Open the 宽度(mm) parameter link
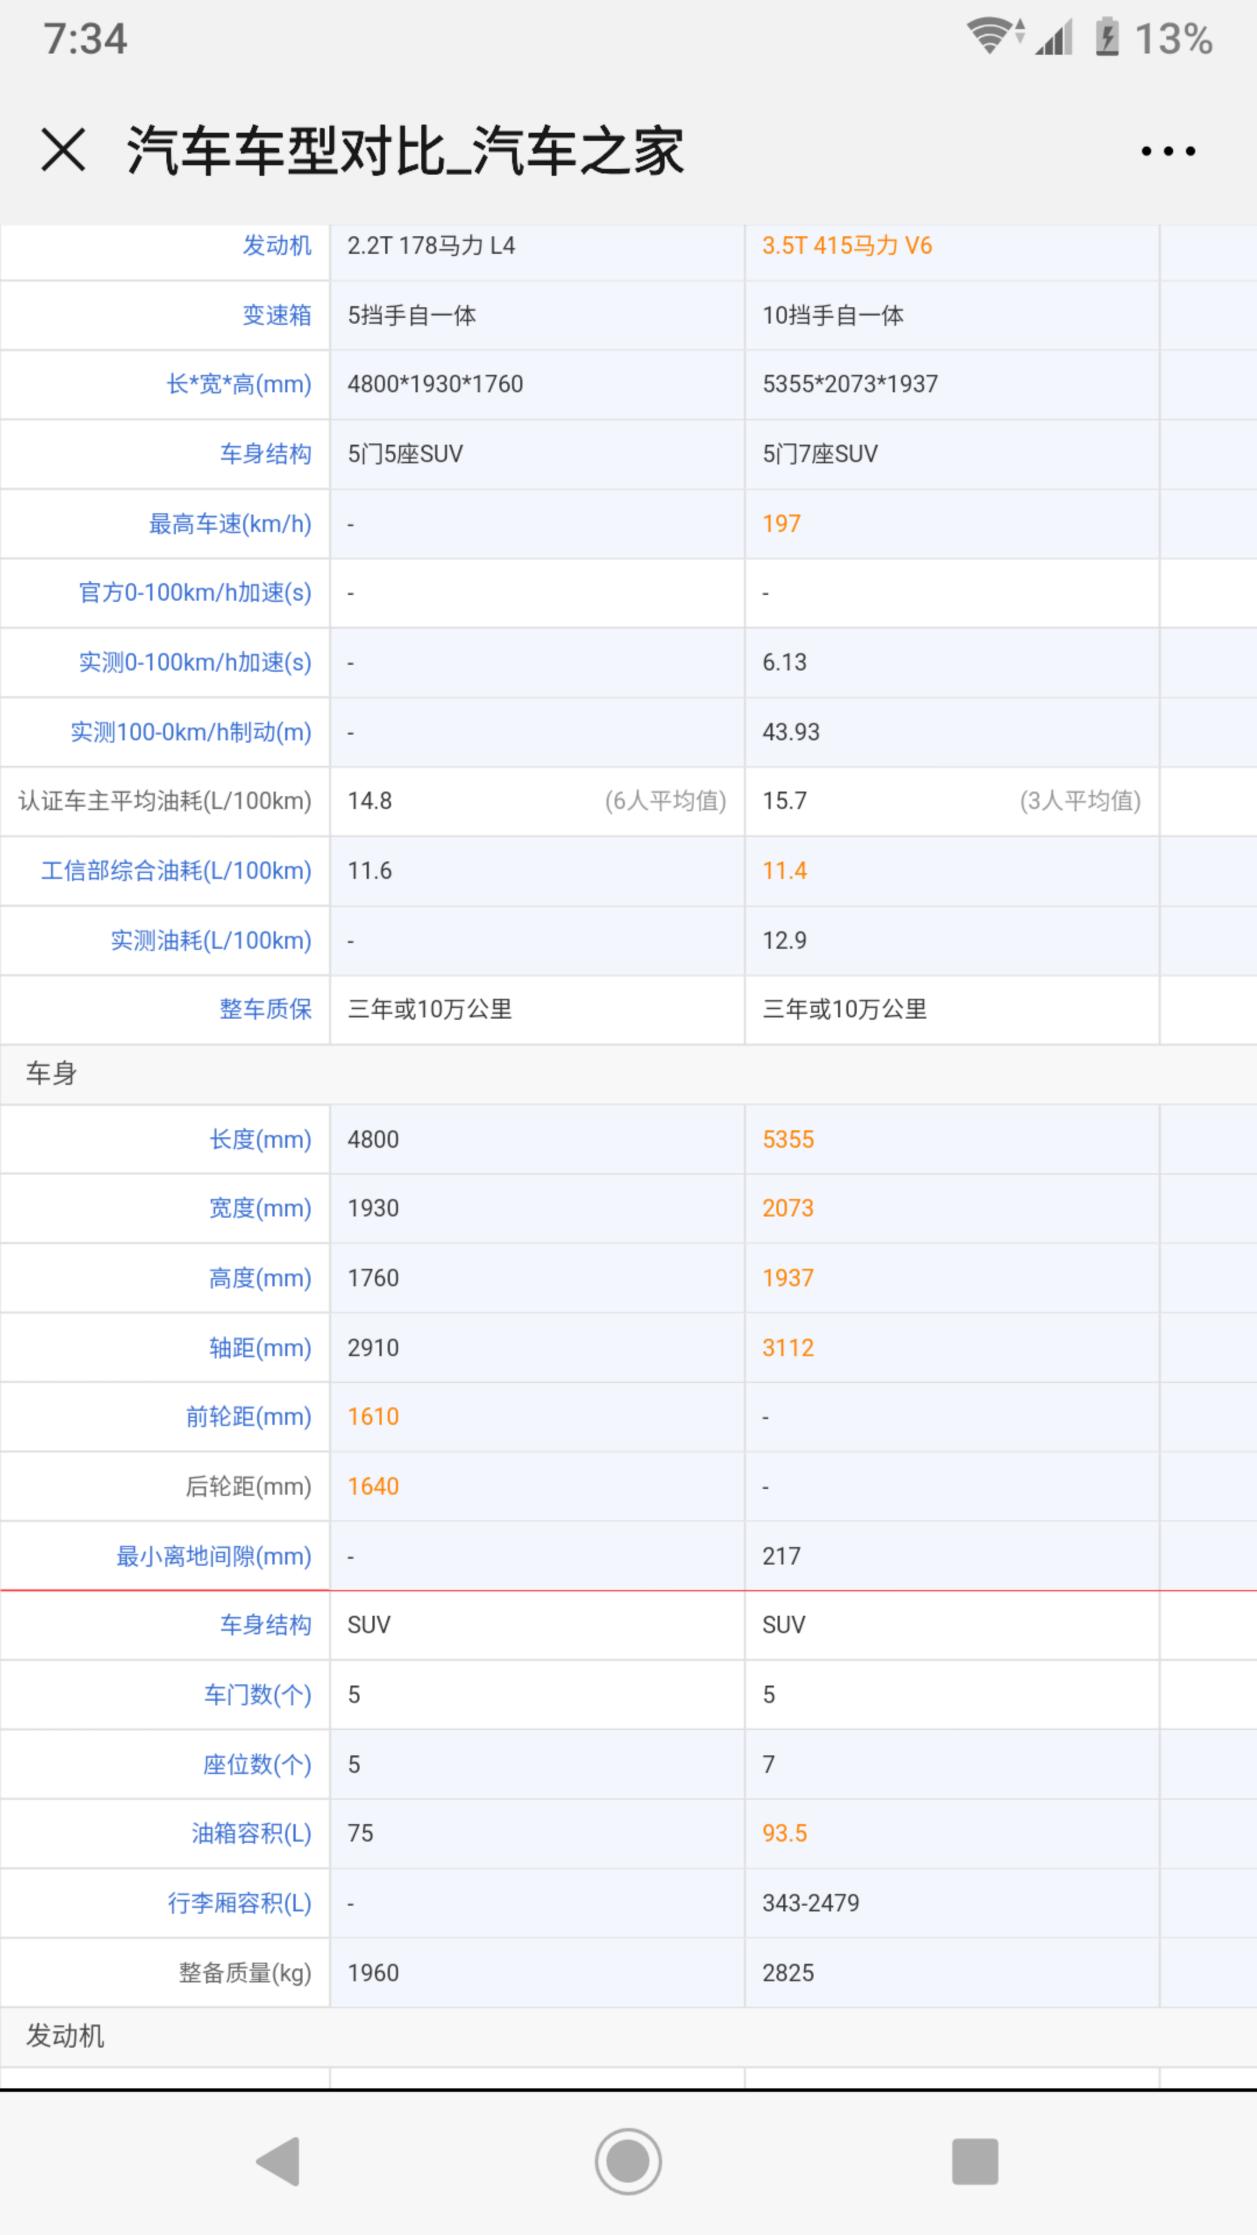This screenshot has width=1257, height=2235. pyautogui.click(x=260, y=1209)
